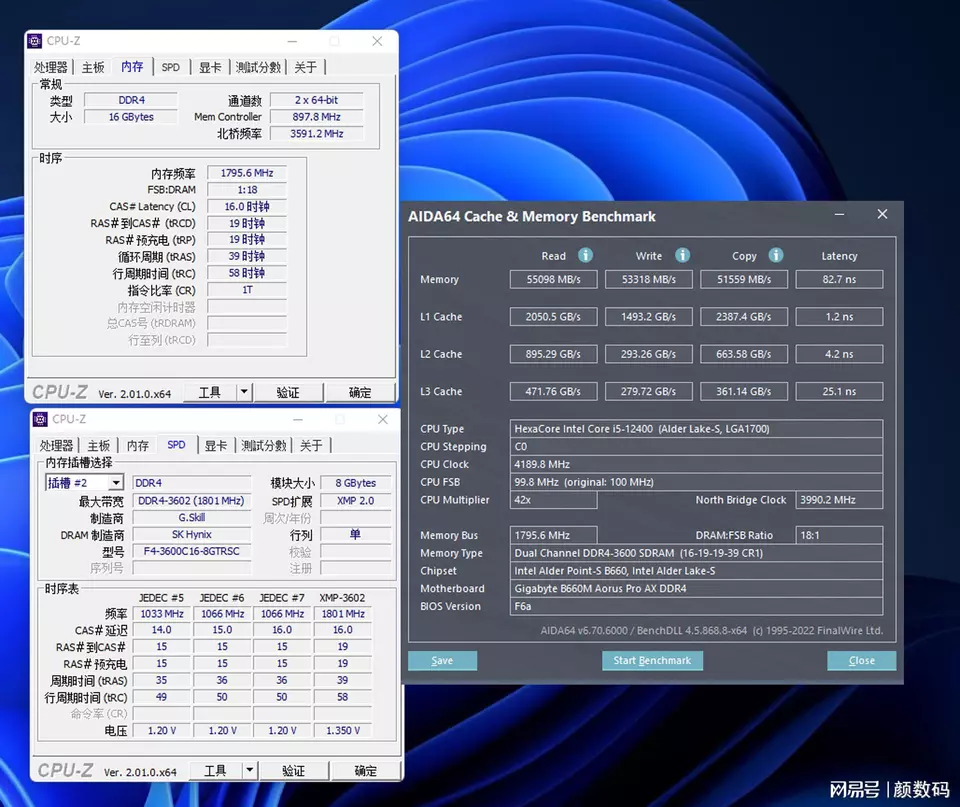Viewport: 960px width, 807px height.
Task: Click BIOS Version value F6a
Action: [x=696, y=606]
